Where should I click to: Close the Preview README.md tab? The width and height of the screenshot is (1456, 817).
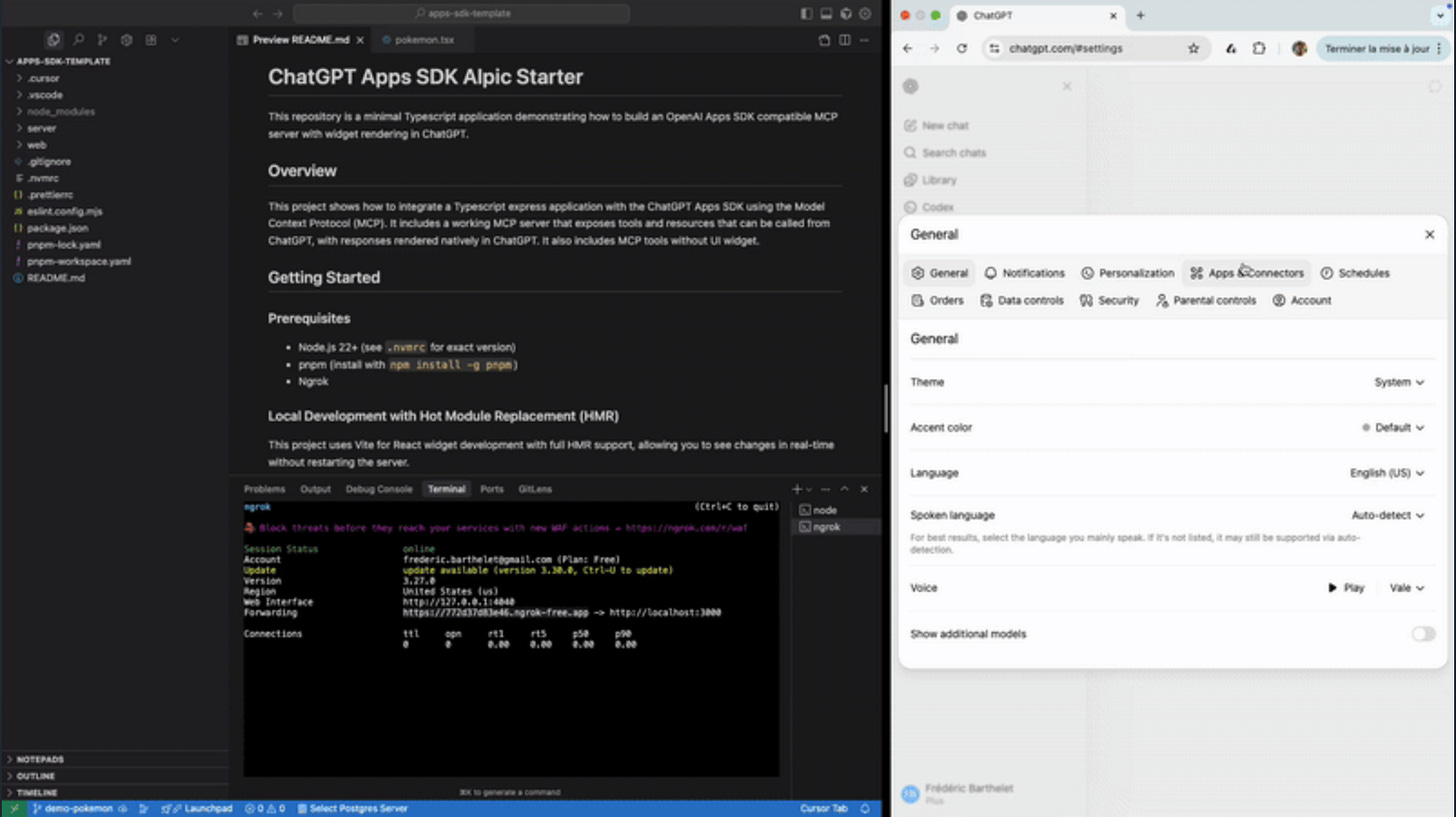coord(360,40)
